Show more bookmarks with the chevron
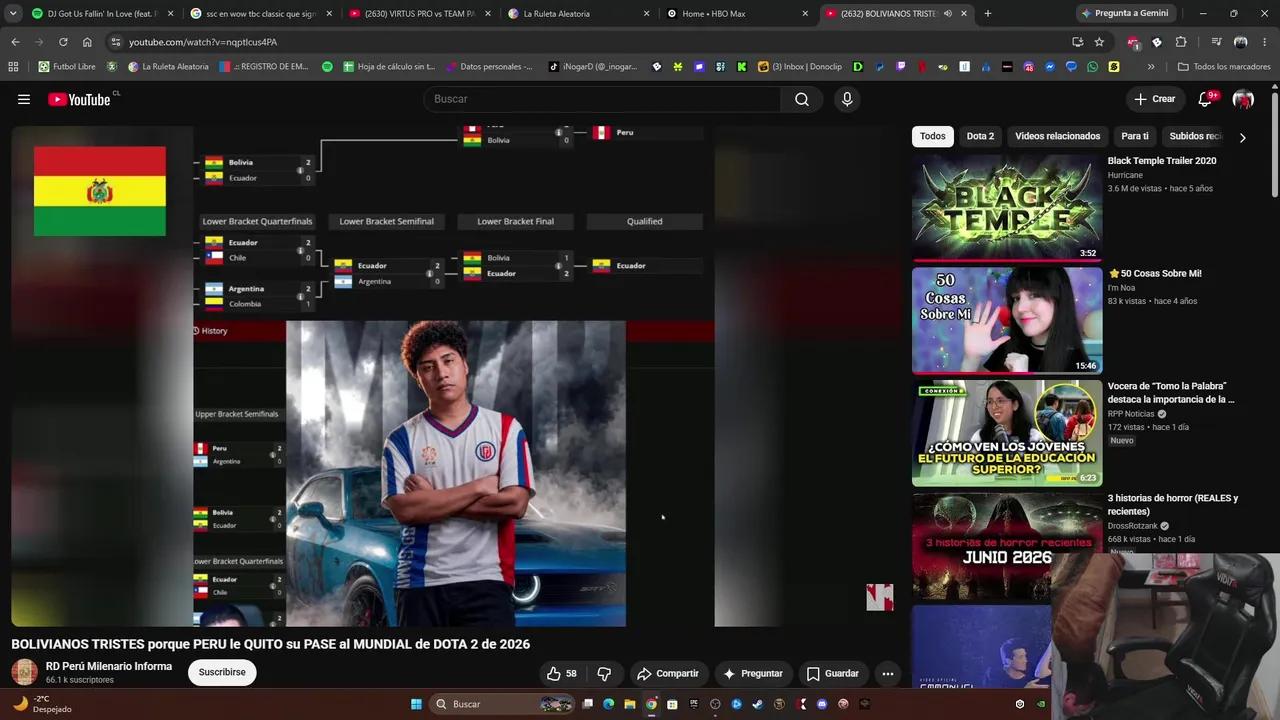The height and width of the screenshot is (720, 1280). [x=1151, y=67]
